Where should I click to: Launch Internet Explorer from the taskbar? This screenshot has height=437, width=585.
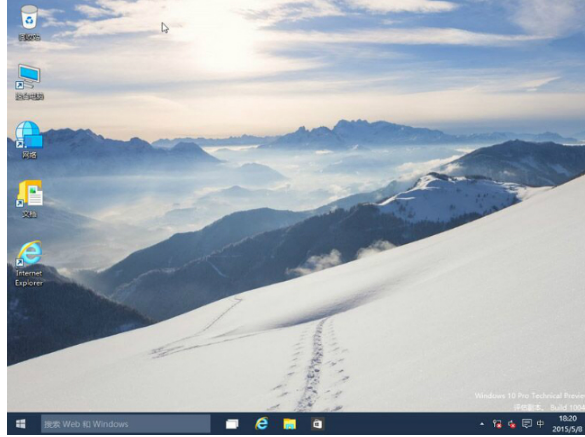(262, 424)
